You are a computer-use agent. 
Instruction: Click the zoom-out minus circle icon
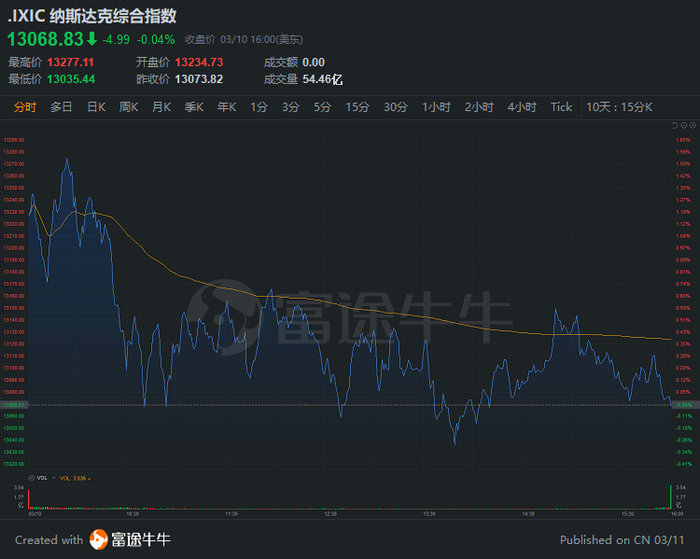coord(684,125)
